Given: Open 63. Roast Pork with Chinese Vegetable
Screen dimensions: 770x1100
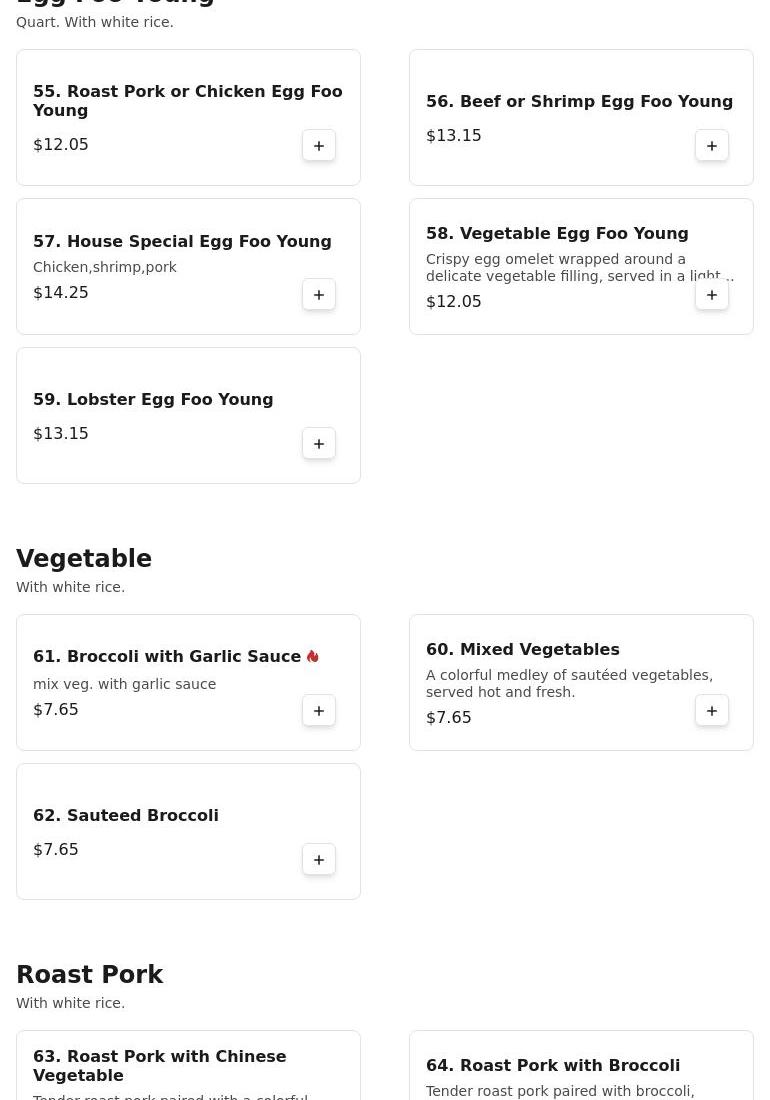Looking at the screenshot, I should [159, 1066].
